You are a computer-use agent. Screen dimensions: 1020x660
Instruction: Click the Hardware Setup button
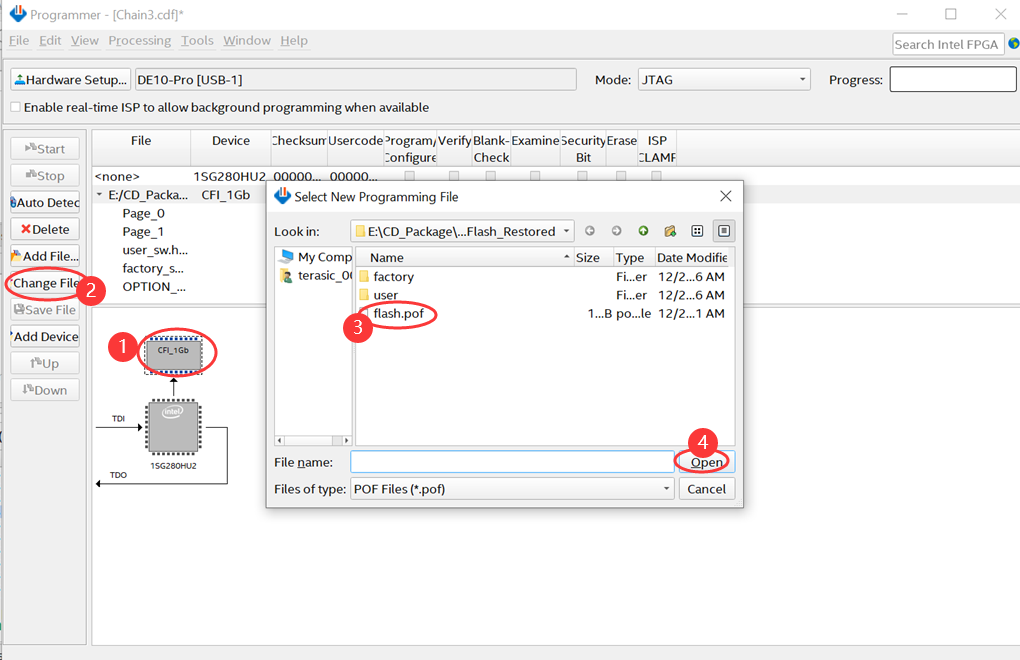coord(70,79)
